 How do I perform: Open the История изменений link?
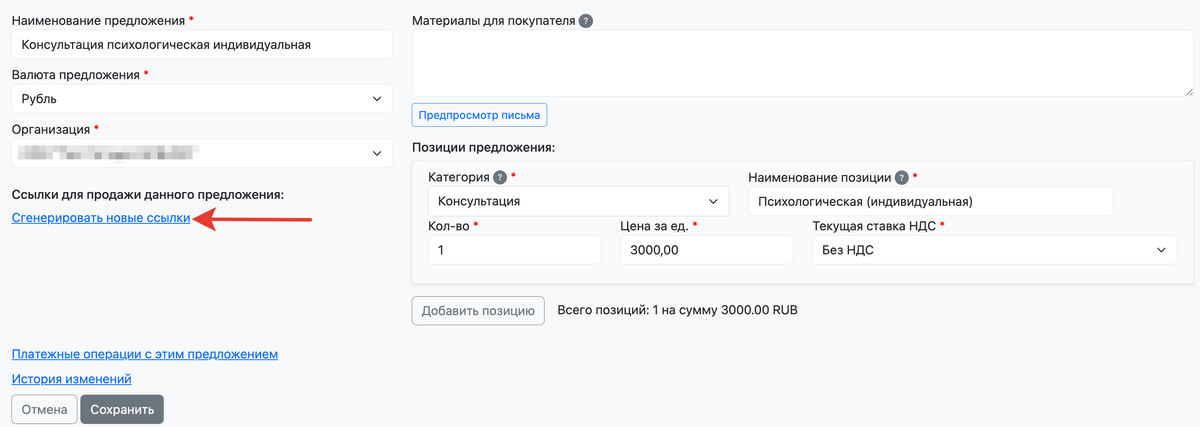coord(71,379)
